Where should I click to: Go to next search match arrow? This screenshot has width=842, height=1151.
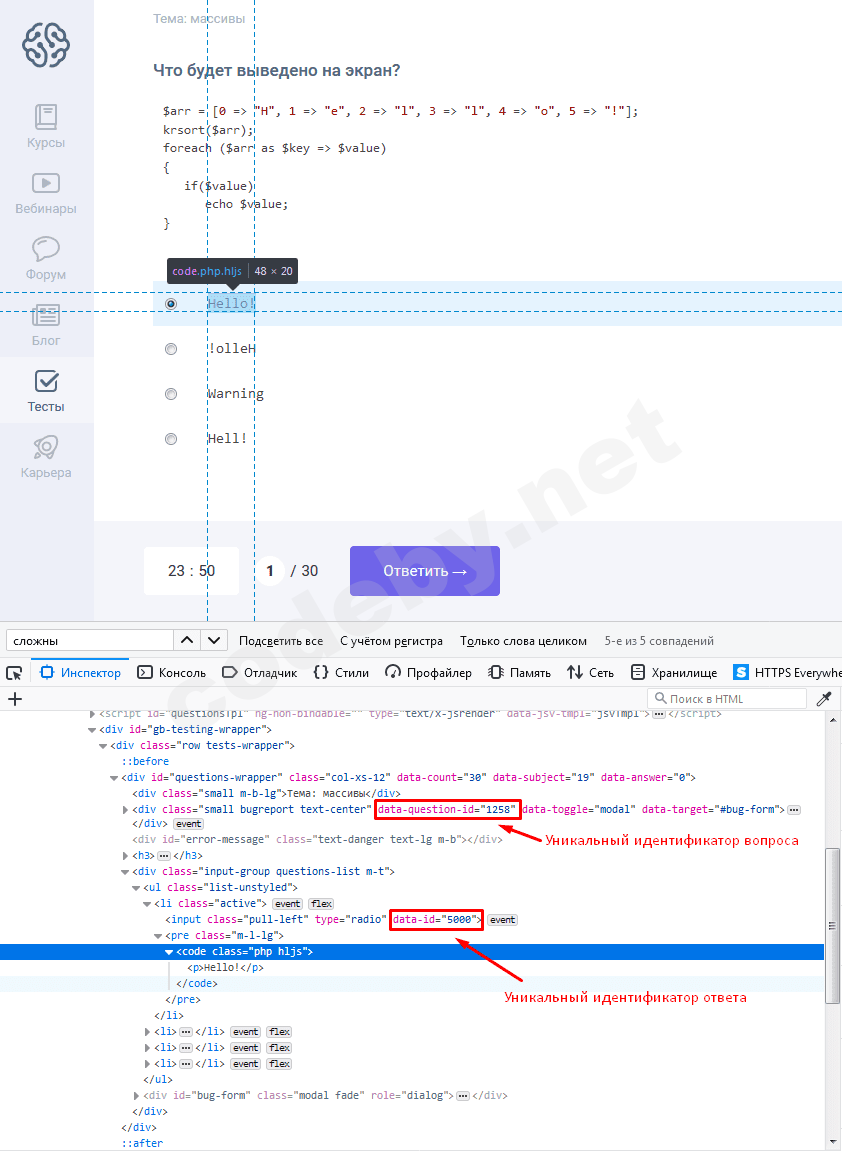214,641
